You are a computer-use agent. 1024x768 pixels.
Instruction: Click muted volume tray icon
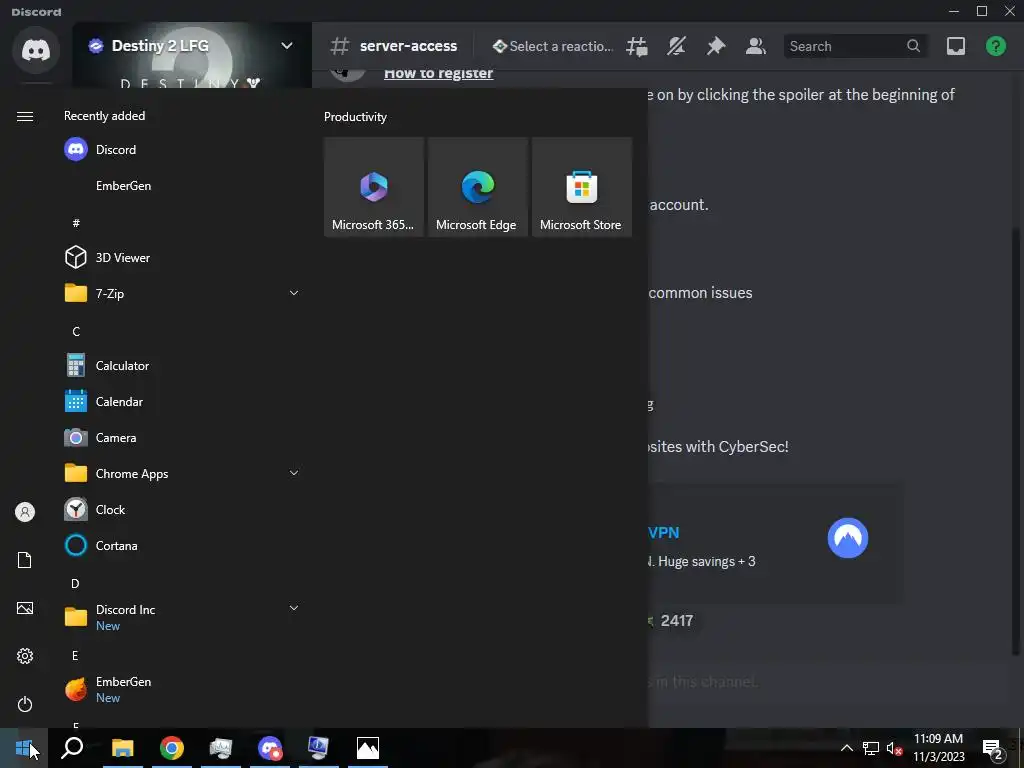(894, 748)
